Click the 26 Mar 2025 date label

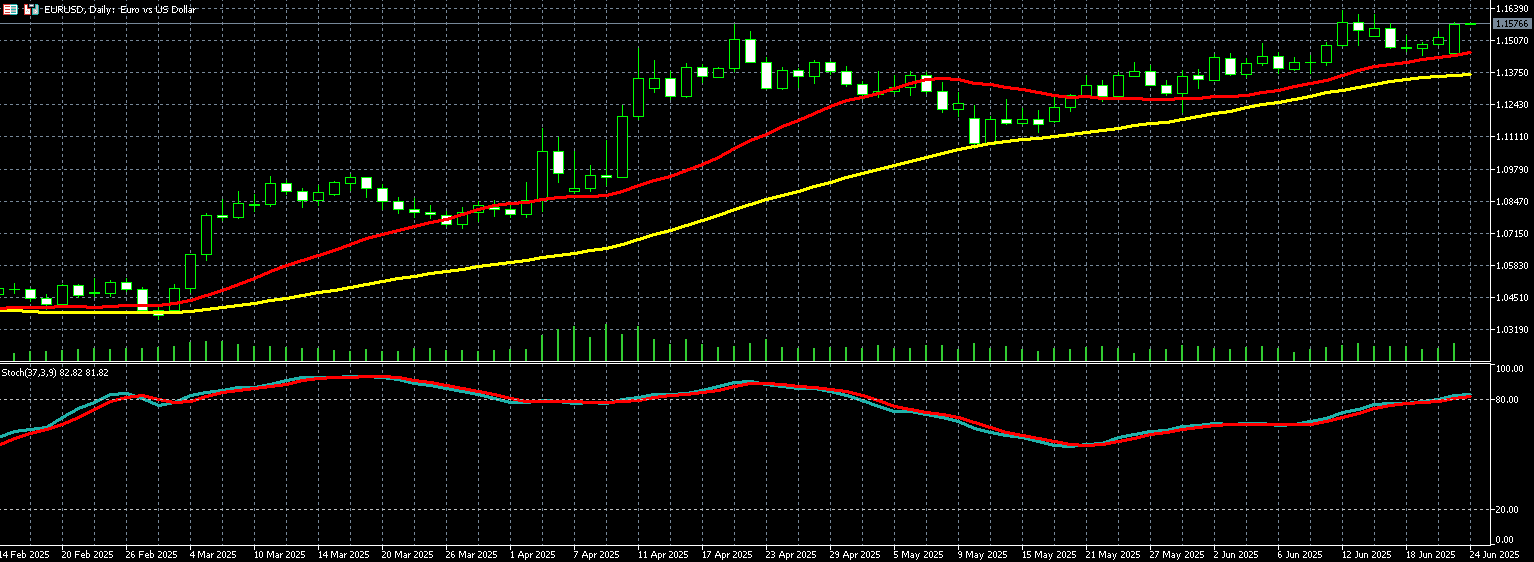(472, 554)
